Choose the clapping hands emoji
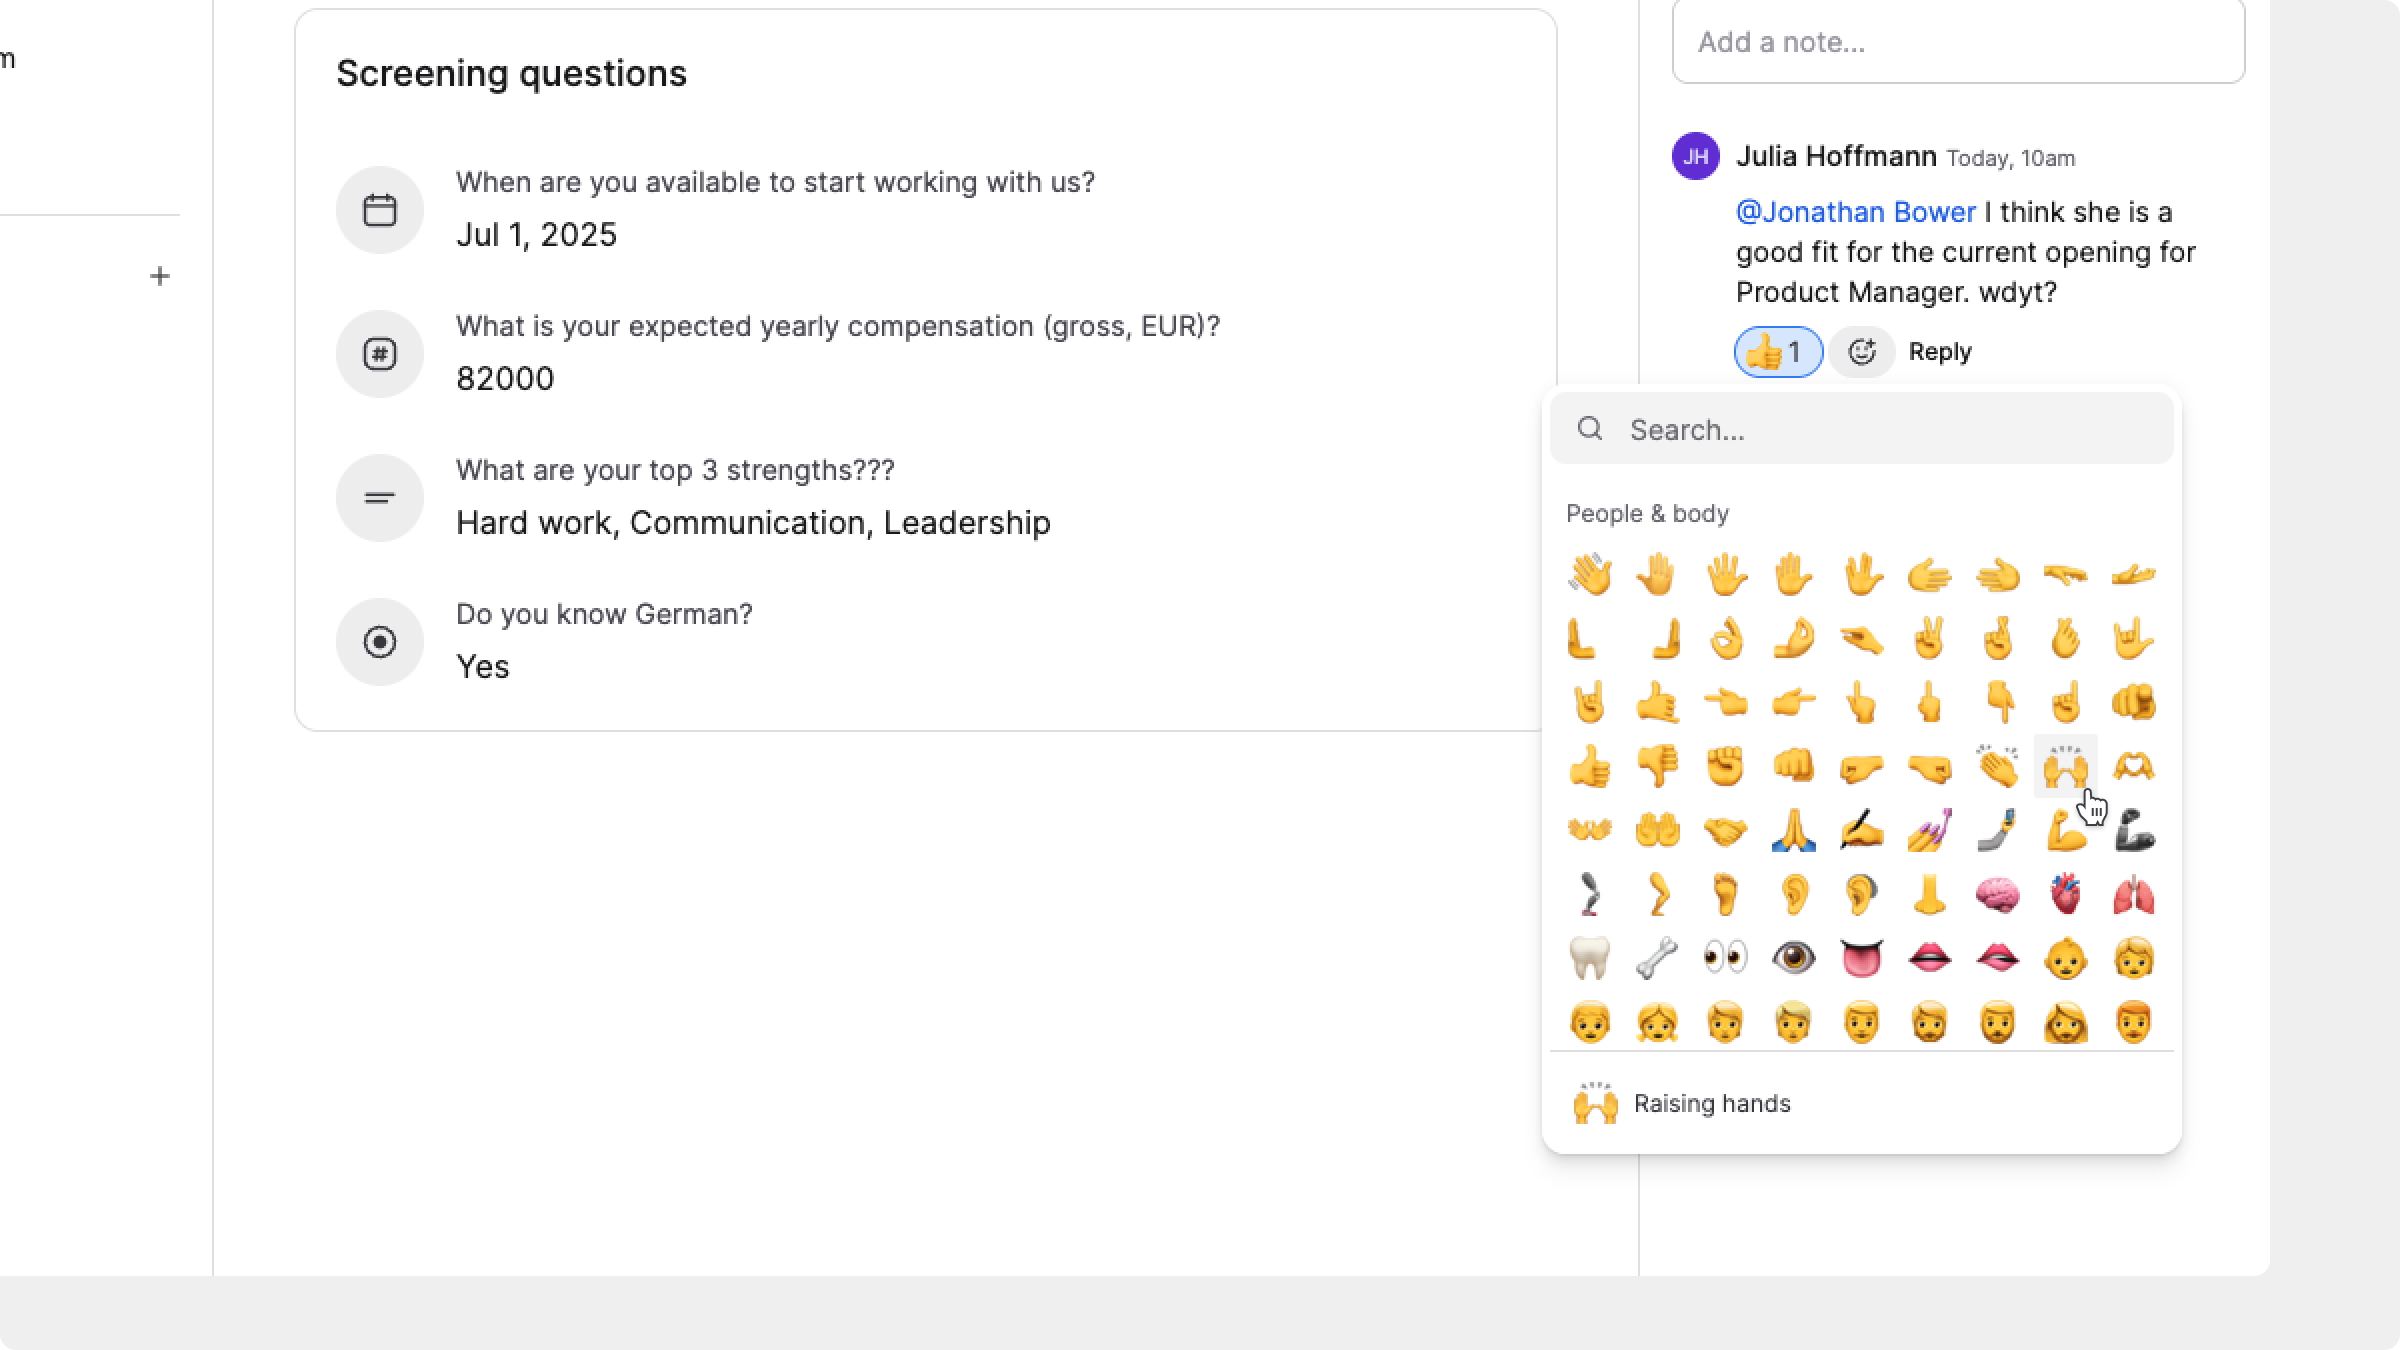 tap(1997, 767)
